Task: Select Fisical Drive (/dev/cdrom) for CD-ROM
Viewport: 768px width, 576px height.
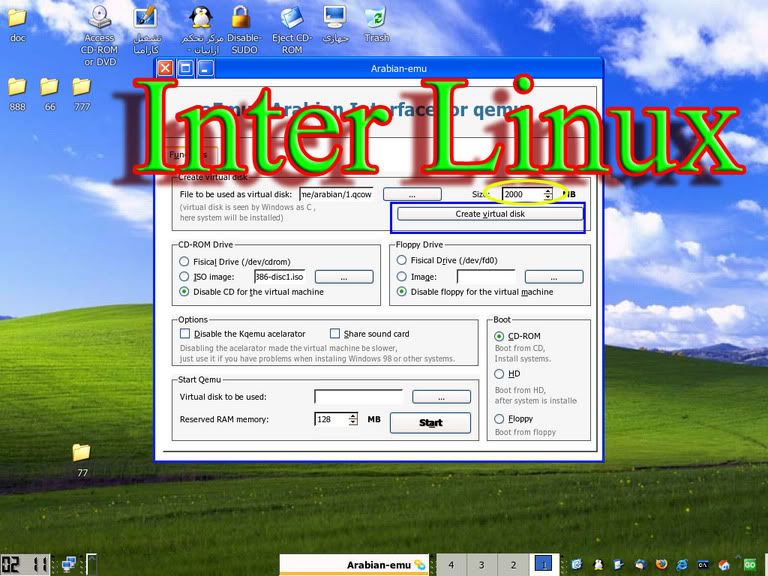Action: click(184, 261)
